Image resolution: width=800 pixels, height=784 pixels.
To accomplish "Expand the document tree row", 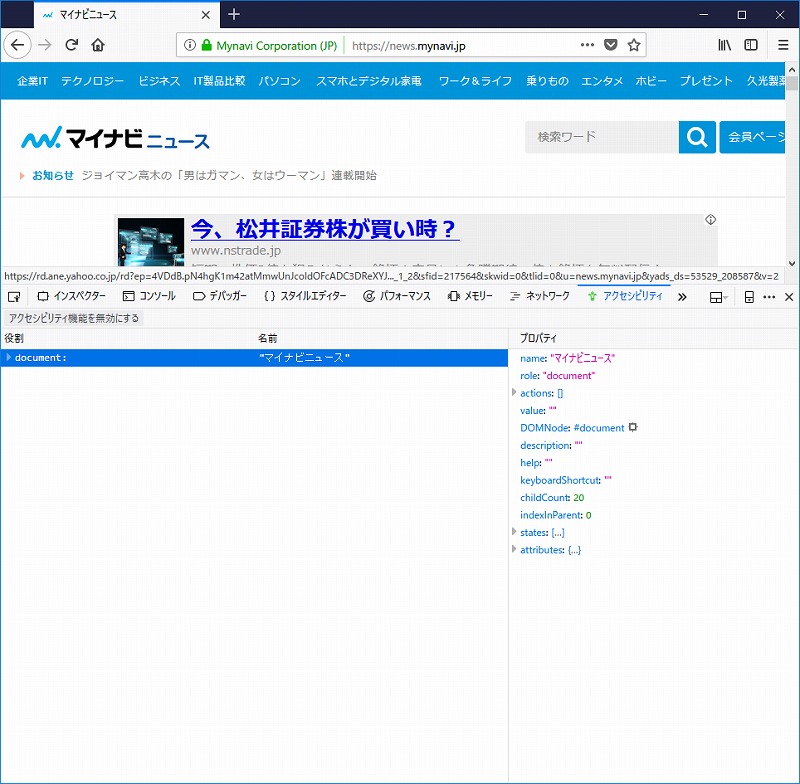I will (x=8, y=358).
